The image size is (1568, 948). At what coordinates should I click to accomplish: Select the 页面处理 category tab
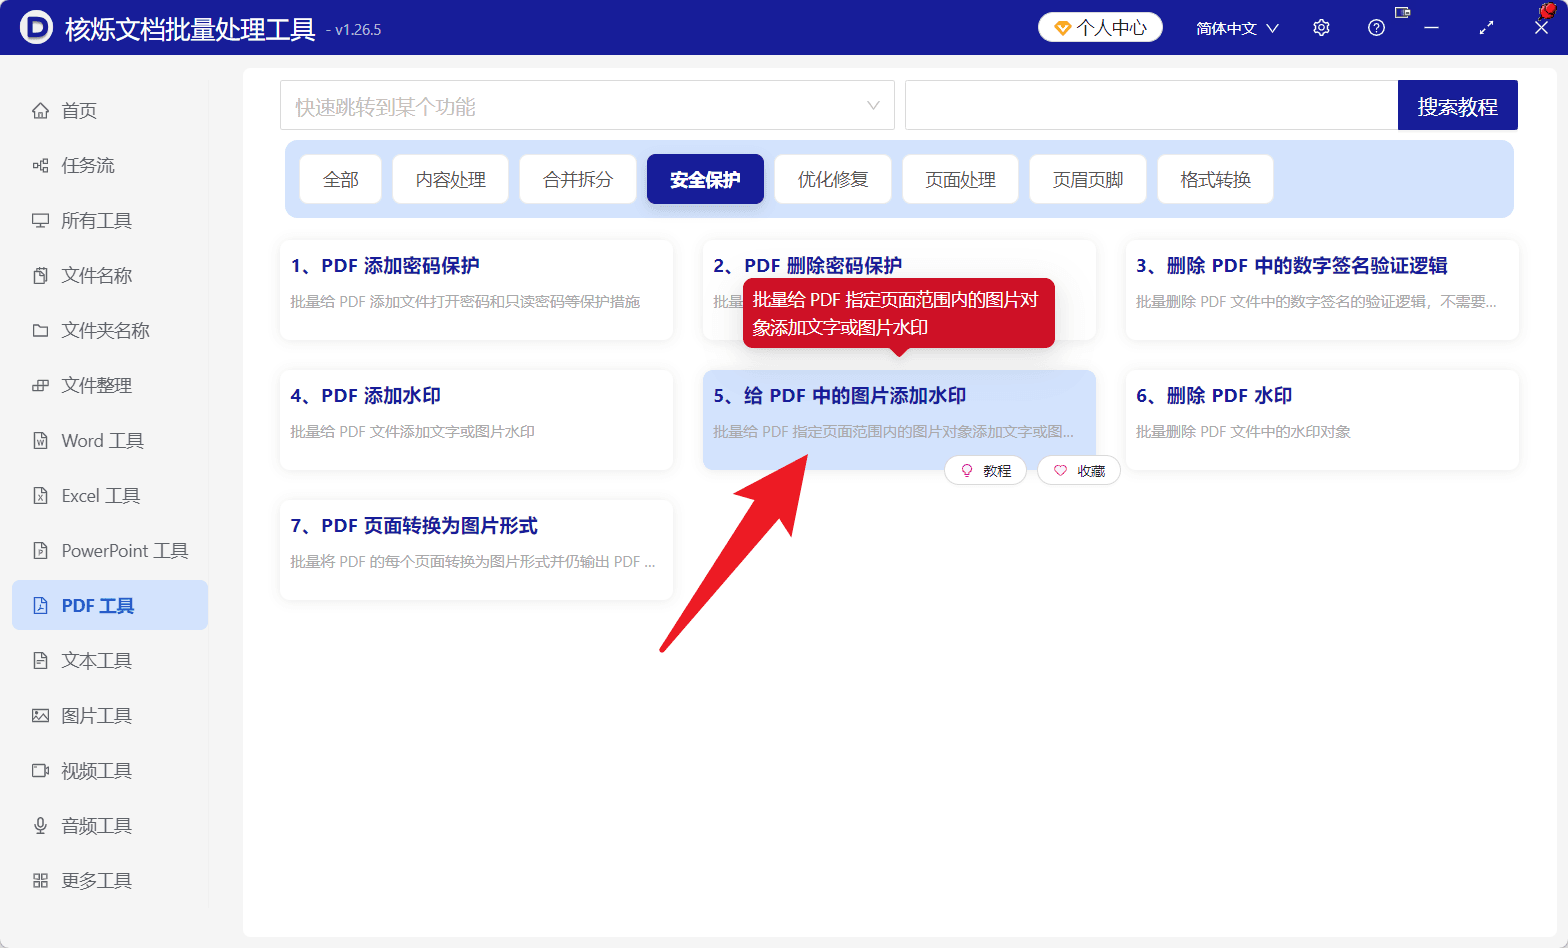pos(960,179)
